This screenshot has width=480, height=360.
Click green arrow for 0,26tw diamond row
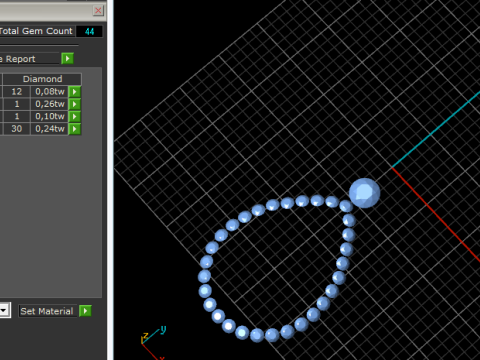75,104
